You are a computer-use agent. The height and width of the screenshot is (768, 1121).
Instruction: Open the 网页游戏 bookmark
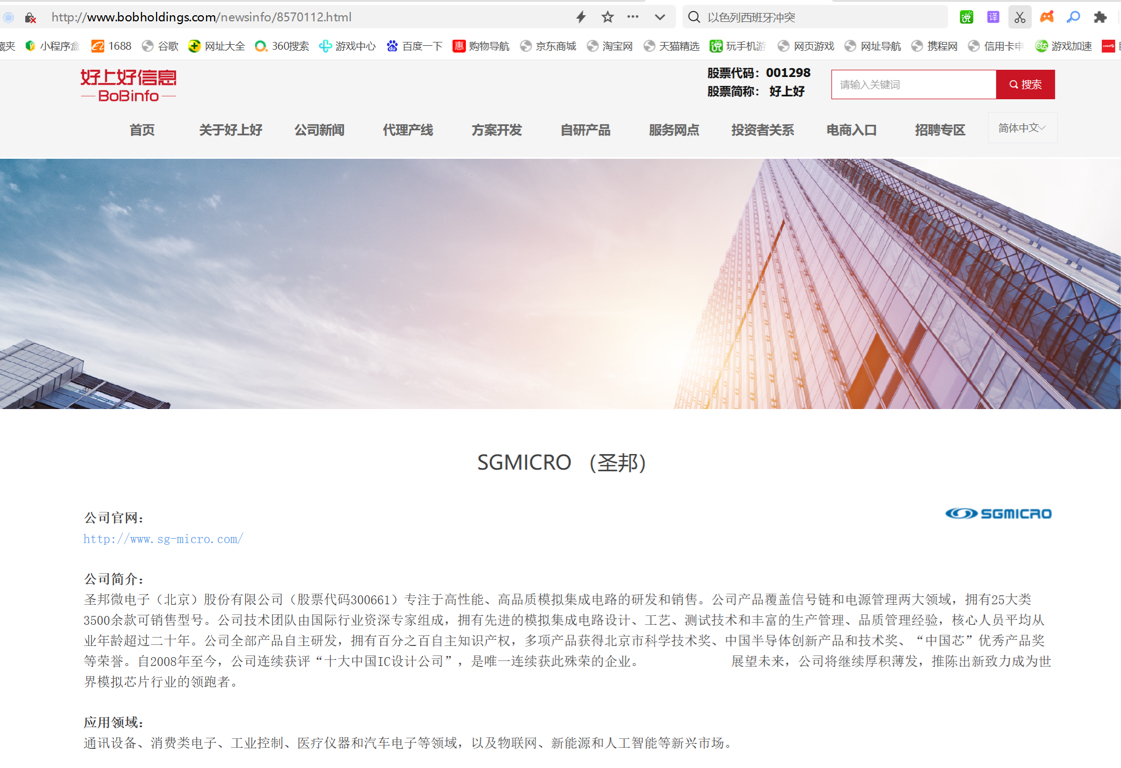click(x=806, y=46)
